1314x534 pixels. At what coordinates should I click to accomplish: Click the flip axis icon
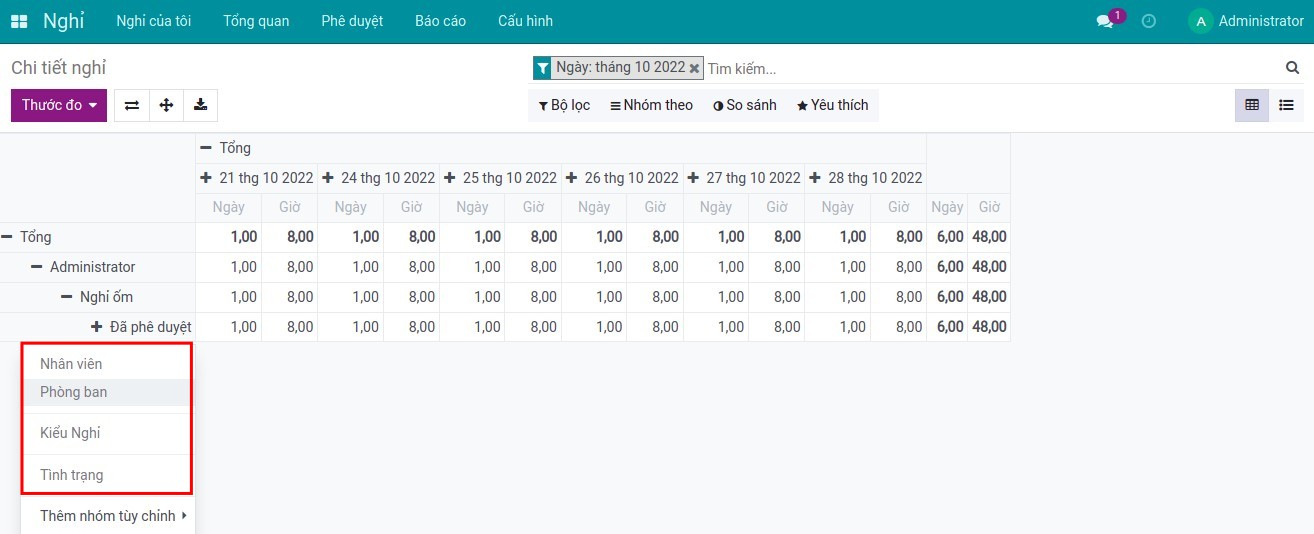click(x=132, y=105)
